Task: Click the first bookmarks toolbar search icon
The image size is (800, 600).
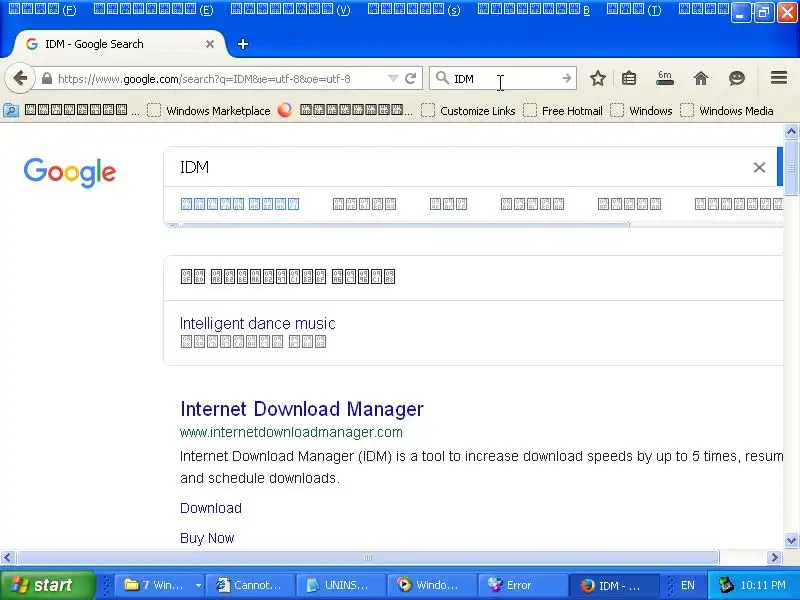Action: (11, 110)
